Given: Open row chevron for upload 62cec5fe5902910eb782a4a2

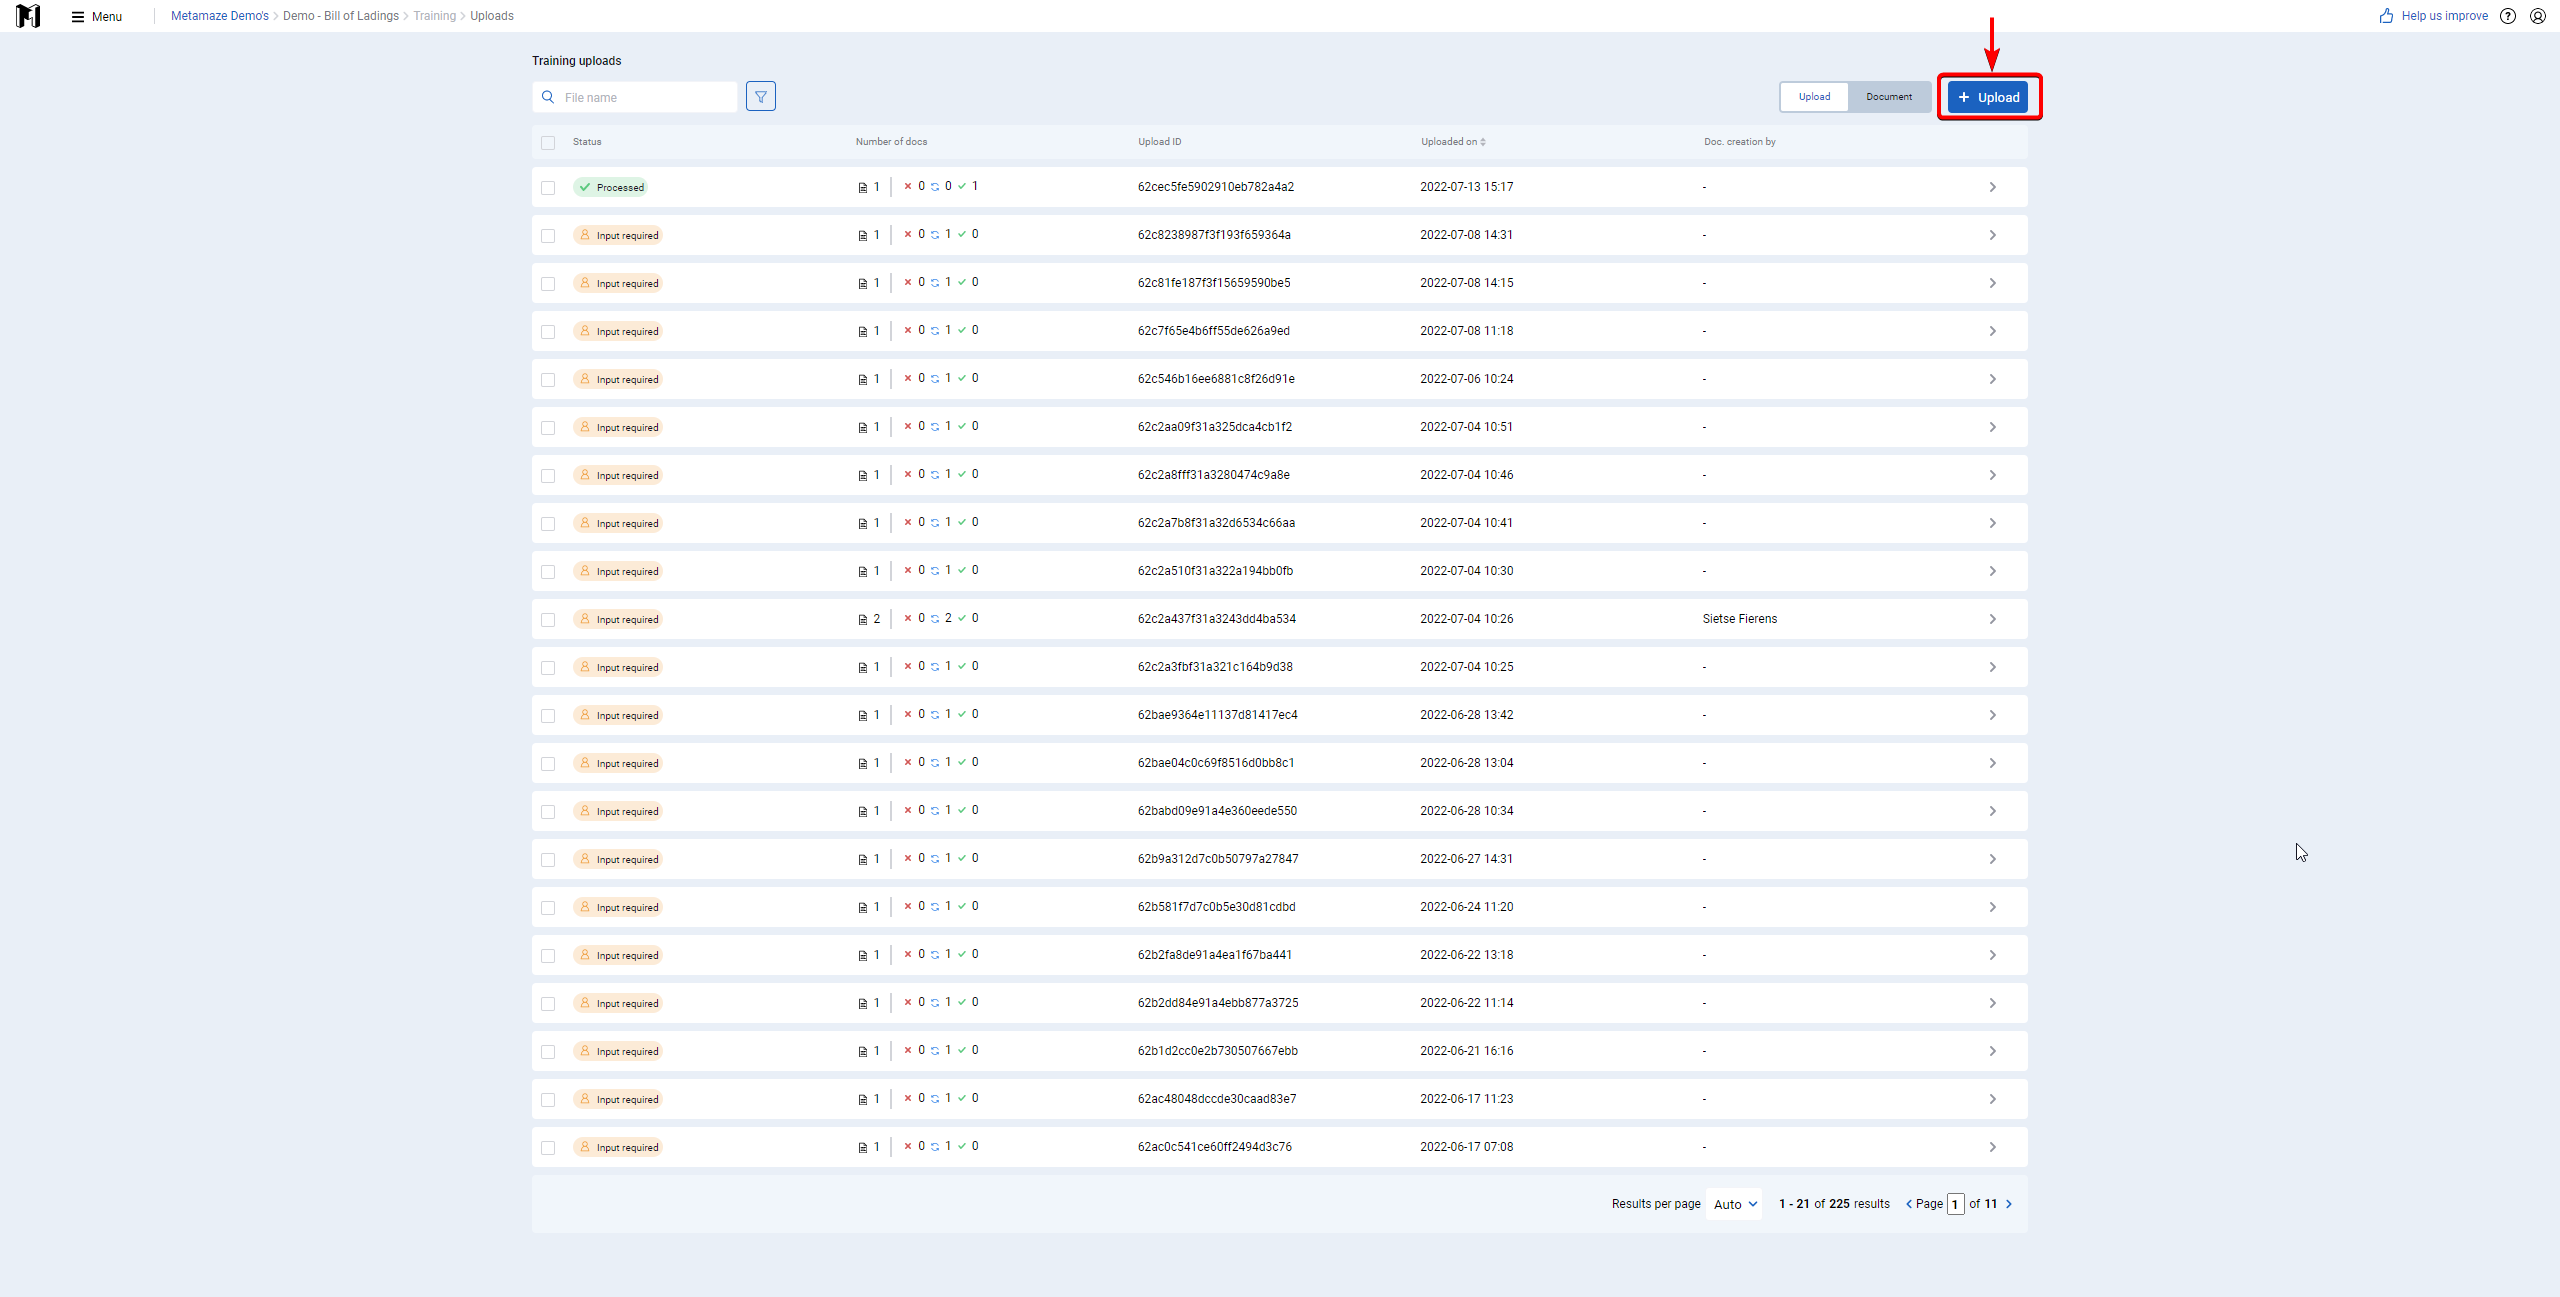Looking at the screenshot, I should (x=1992, y=187).
